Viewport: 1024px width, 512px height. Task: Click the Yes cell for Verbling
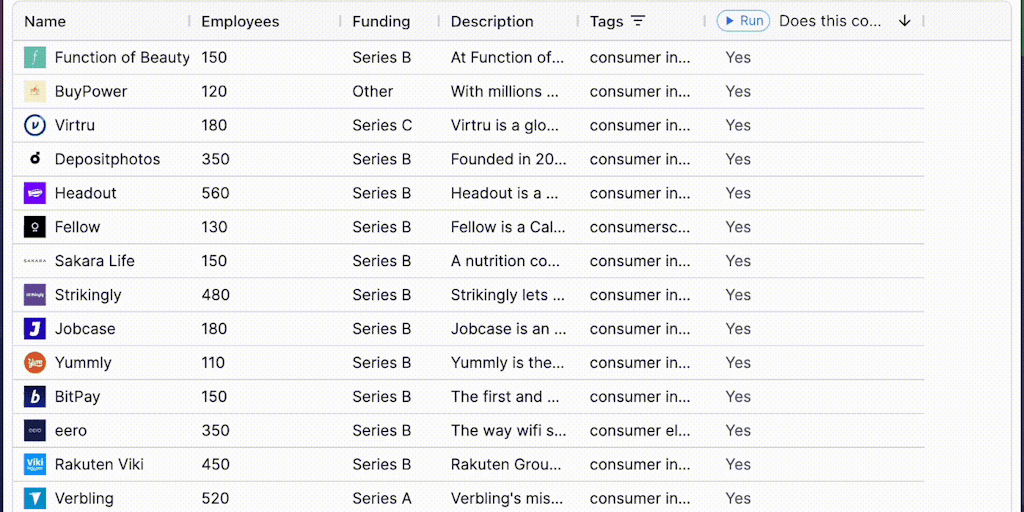pyautogui.click(x=738, y=498)
